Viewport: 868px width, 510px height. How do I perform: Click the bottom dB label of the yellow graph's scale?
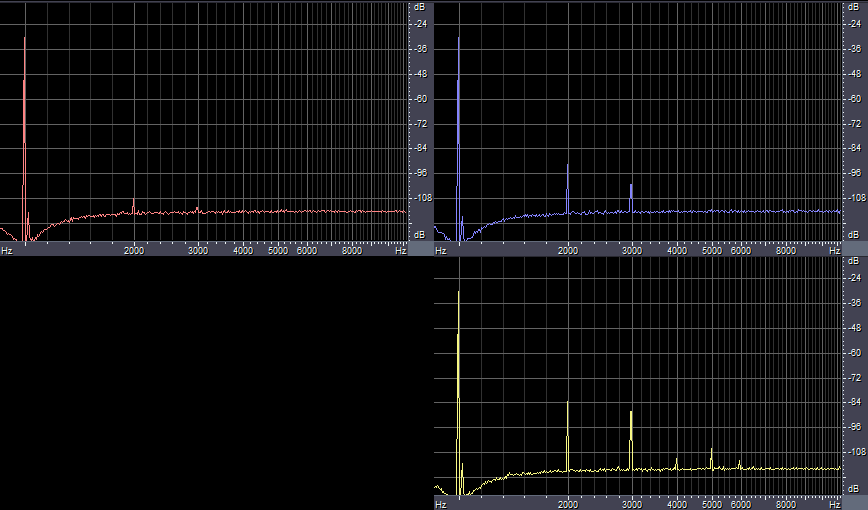[854, 490]
